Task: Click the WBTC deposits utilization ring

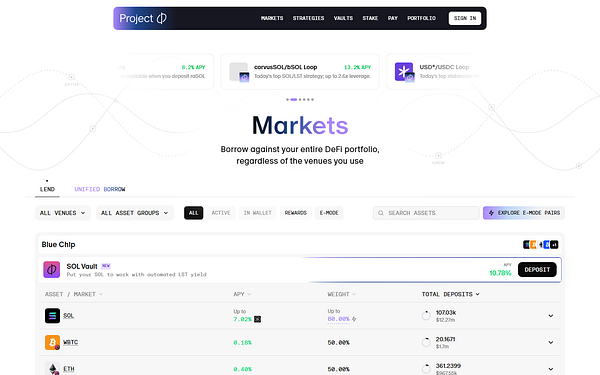Action: [x=426, y=342]
